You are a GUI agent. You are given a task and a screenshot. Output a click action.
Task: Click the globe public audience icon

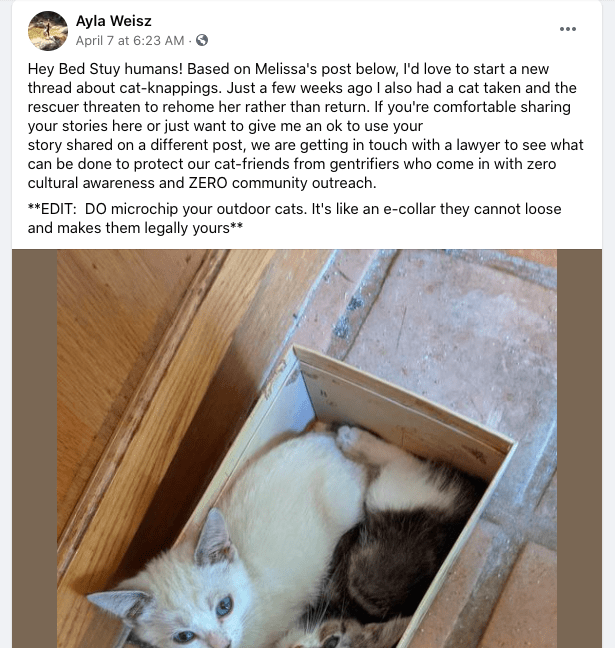tap(202, 40)
